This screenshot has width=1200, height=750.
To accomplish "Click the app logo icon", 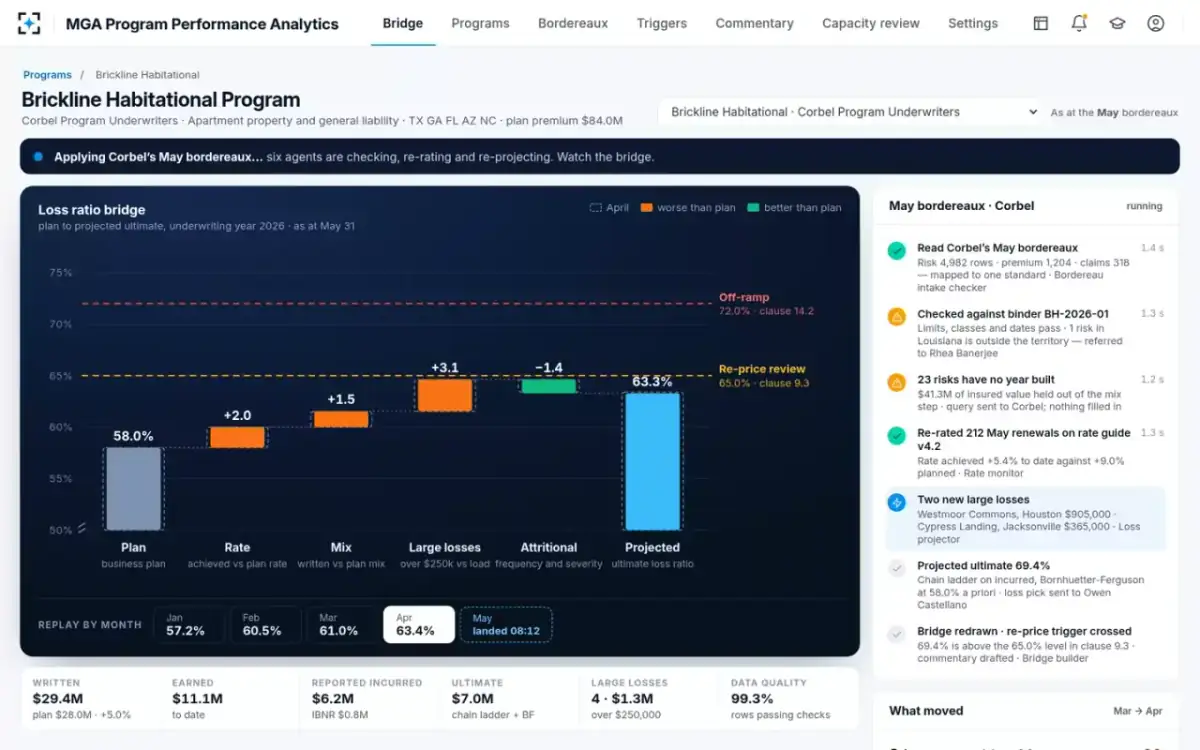I will [x=29, y=23].
